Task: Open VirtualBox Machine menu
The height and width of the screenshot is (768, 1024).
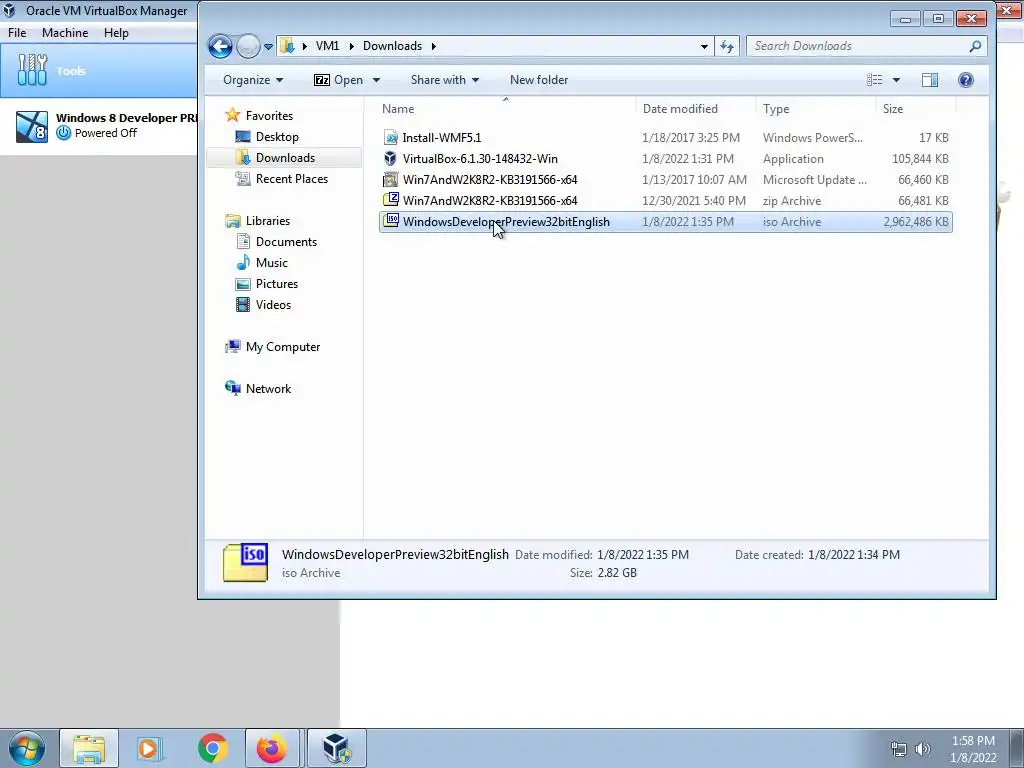Action: (x=65, y=33)
